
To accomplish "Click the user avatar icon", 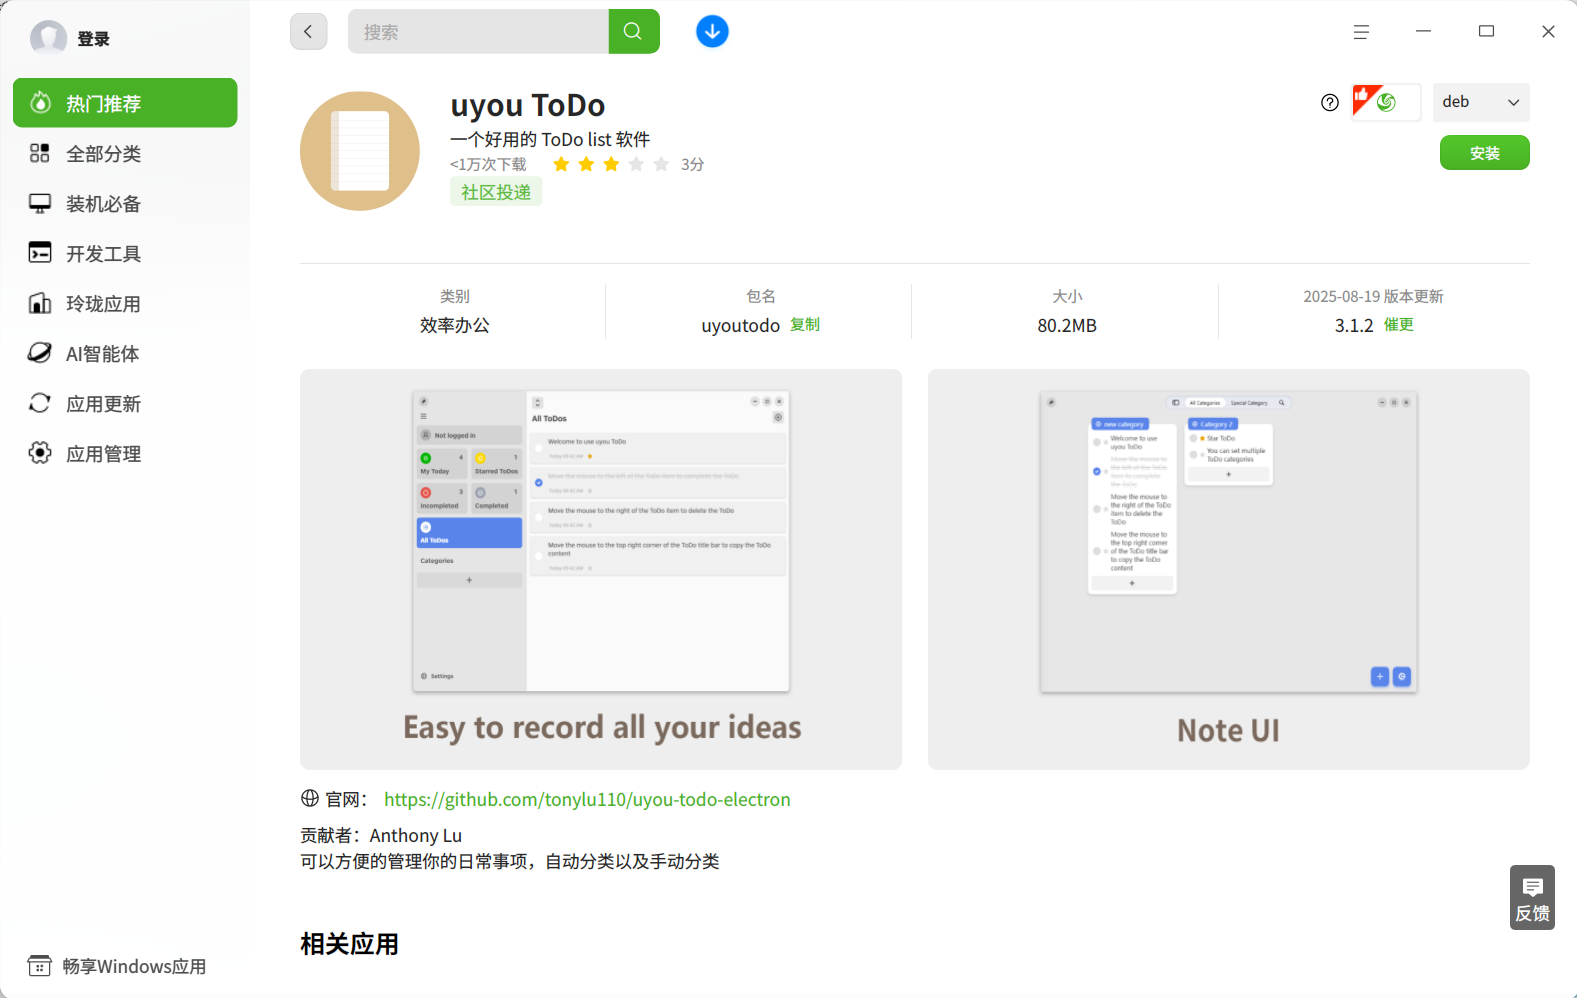I will click(x=48, y=39).
